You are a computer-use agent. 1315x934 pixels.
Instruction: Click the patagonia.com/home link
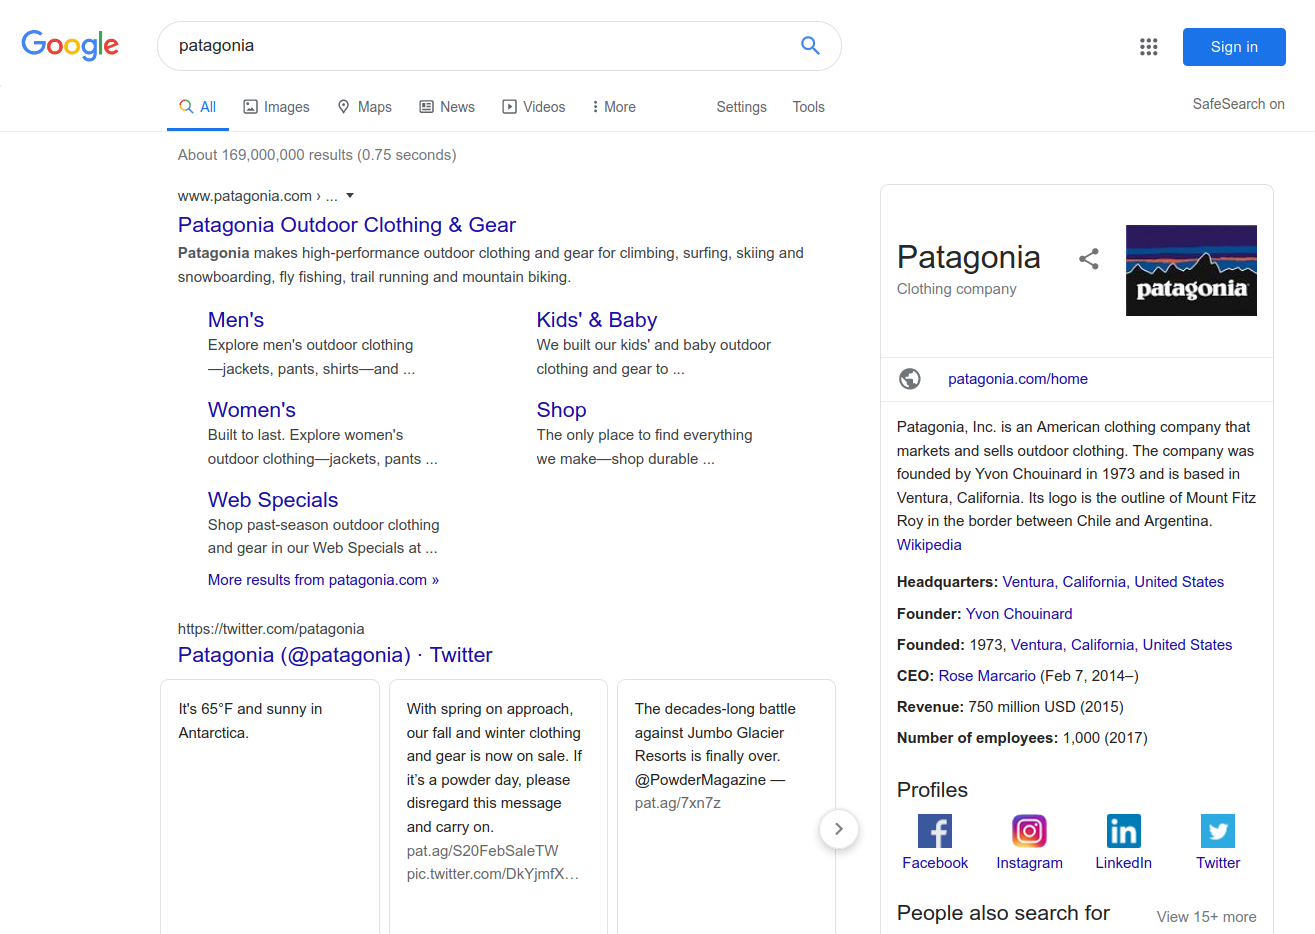click(x=1018, y=379)
